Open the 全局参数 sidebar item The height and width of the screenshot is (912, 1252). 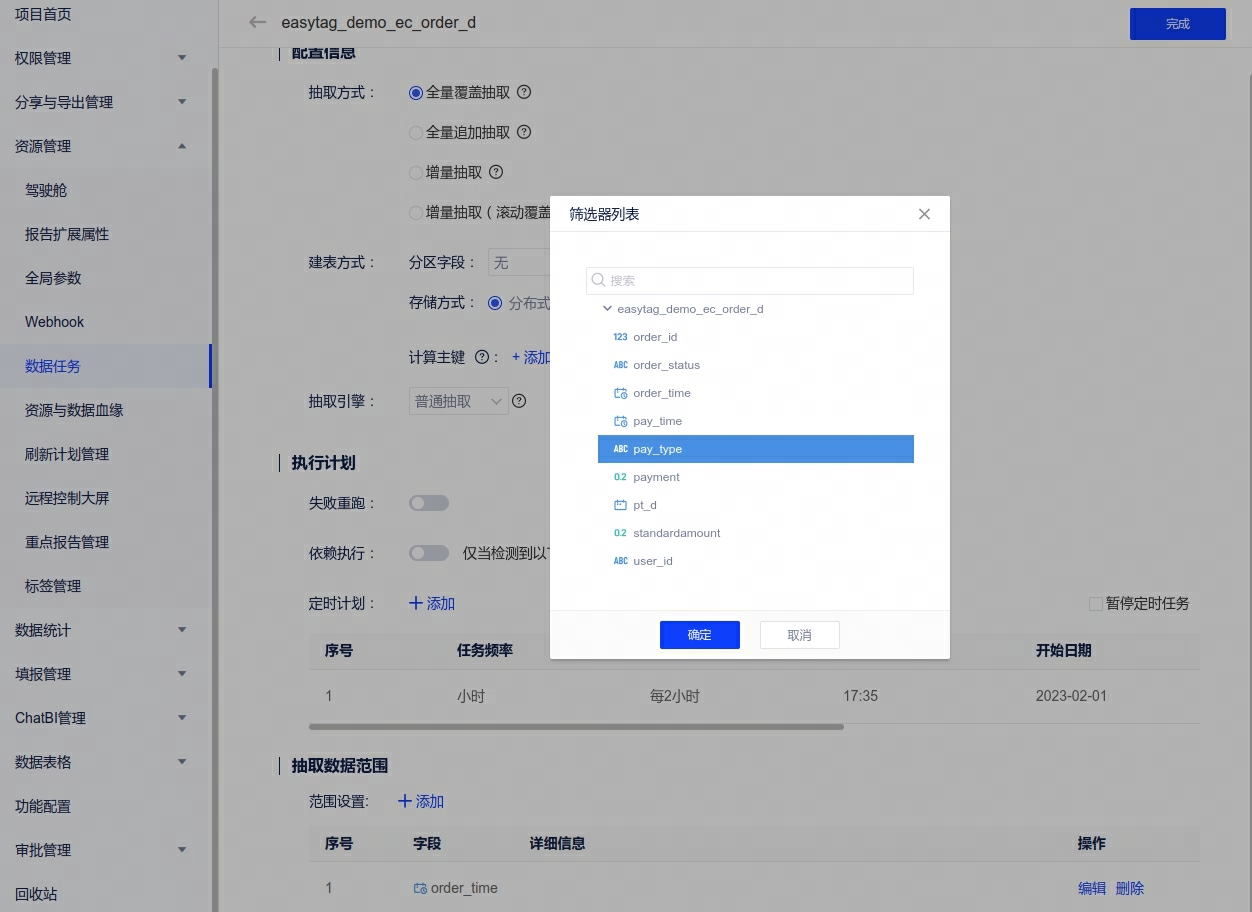53,278
